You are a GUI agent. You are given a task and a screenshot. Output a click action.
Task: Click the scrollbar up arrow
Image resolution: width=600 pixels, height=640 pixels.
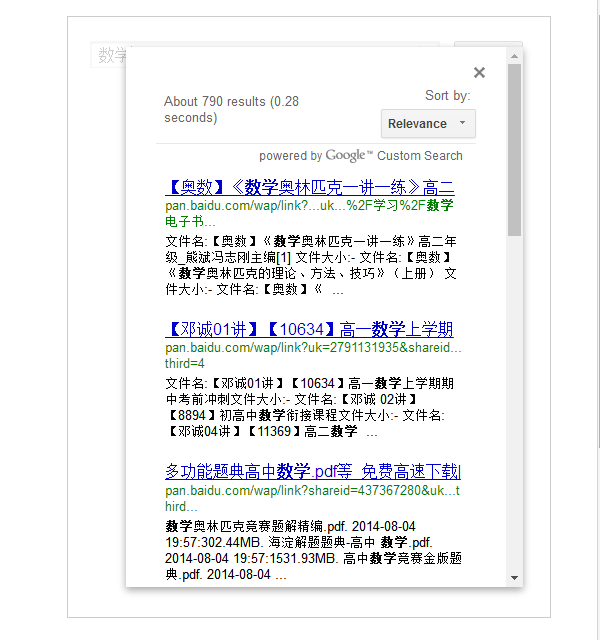514,56
